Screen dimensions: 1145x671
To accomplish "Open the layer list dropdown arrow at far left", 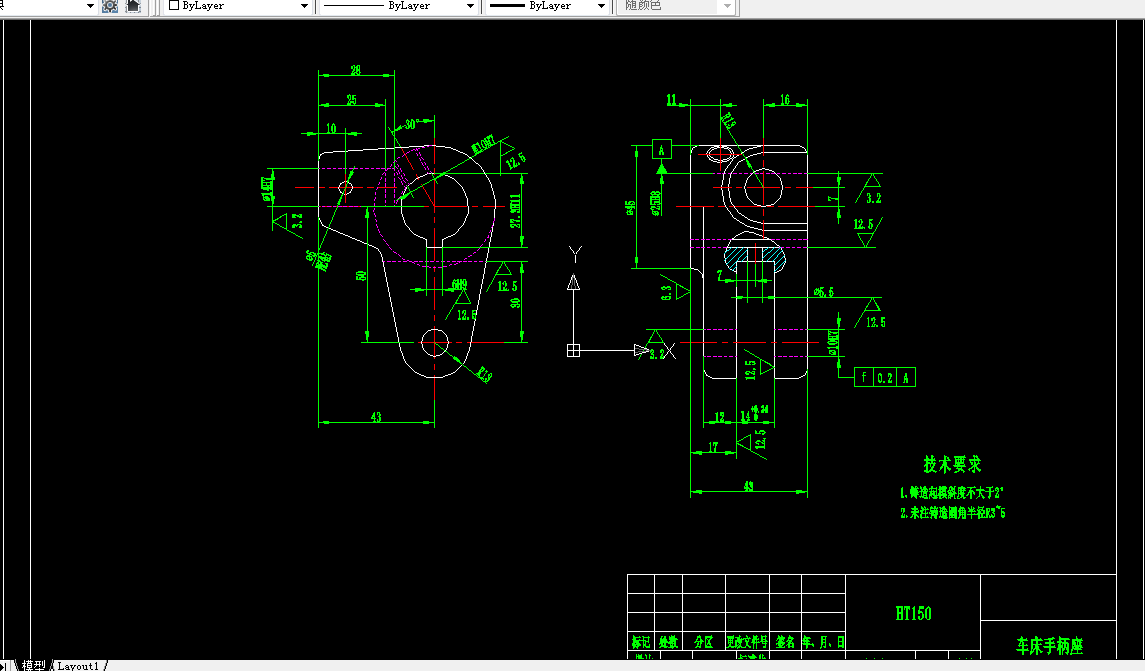I will pyautogui.click(x=90, y=6).
